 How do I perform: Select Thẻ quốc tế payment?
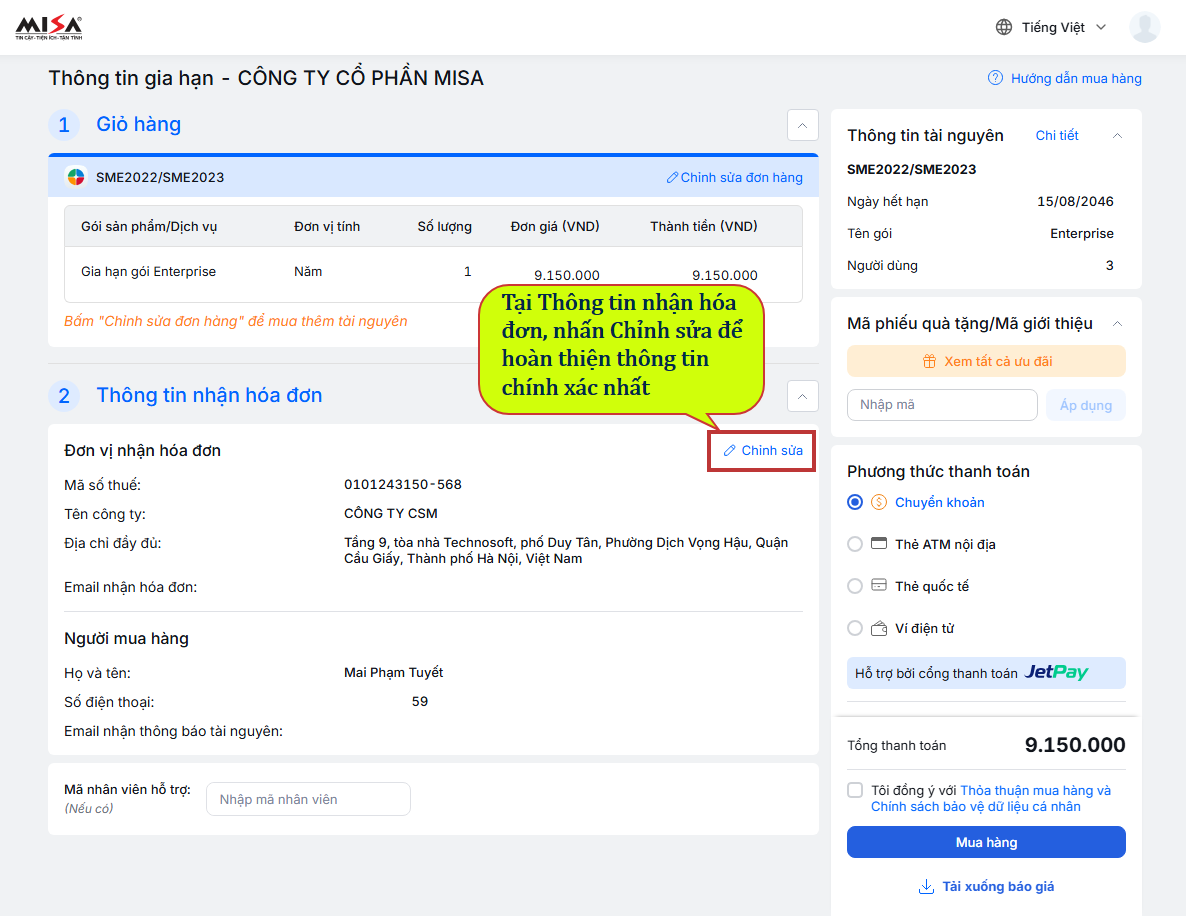855,586
